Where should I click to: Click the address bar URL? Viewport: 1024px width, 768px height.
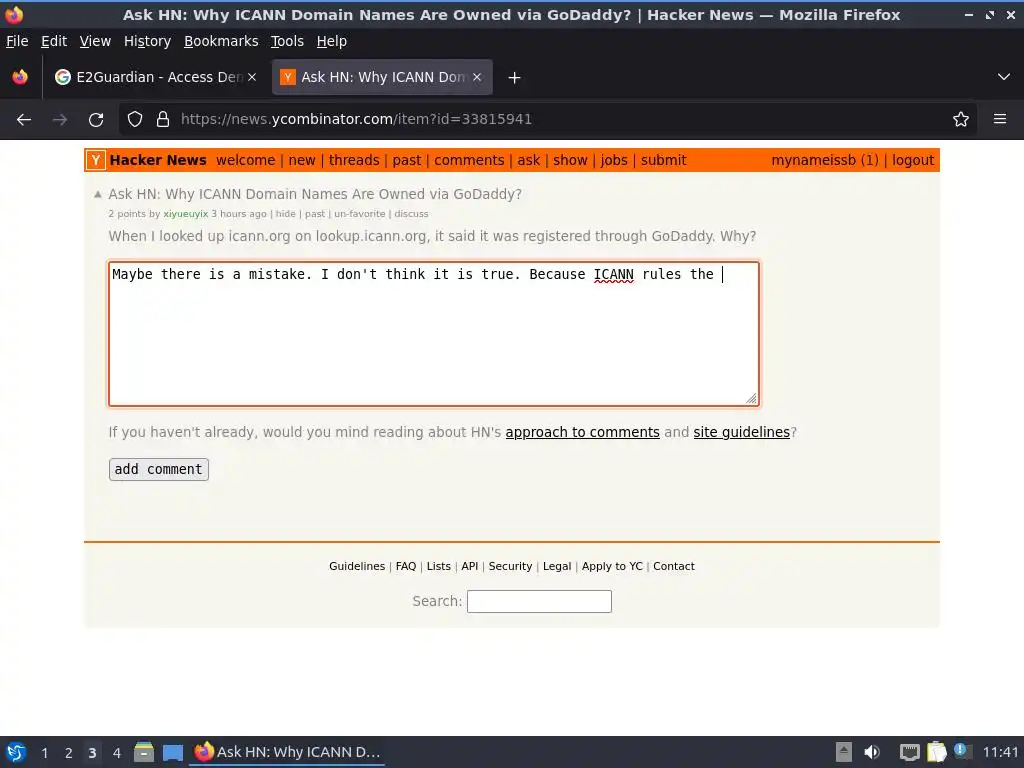357,120
